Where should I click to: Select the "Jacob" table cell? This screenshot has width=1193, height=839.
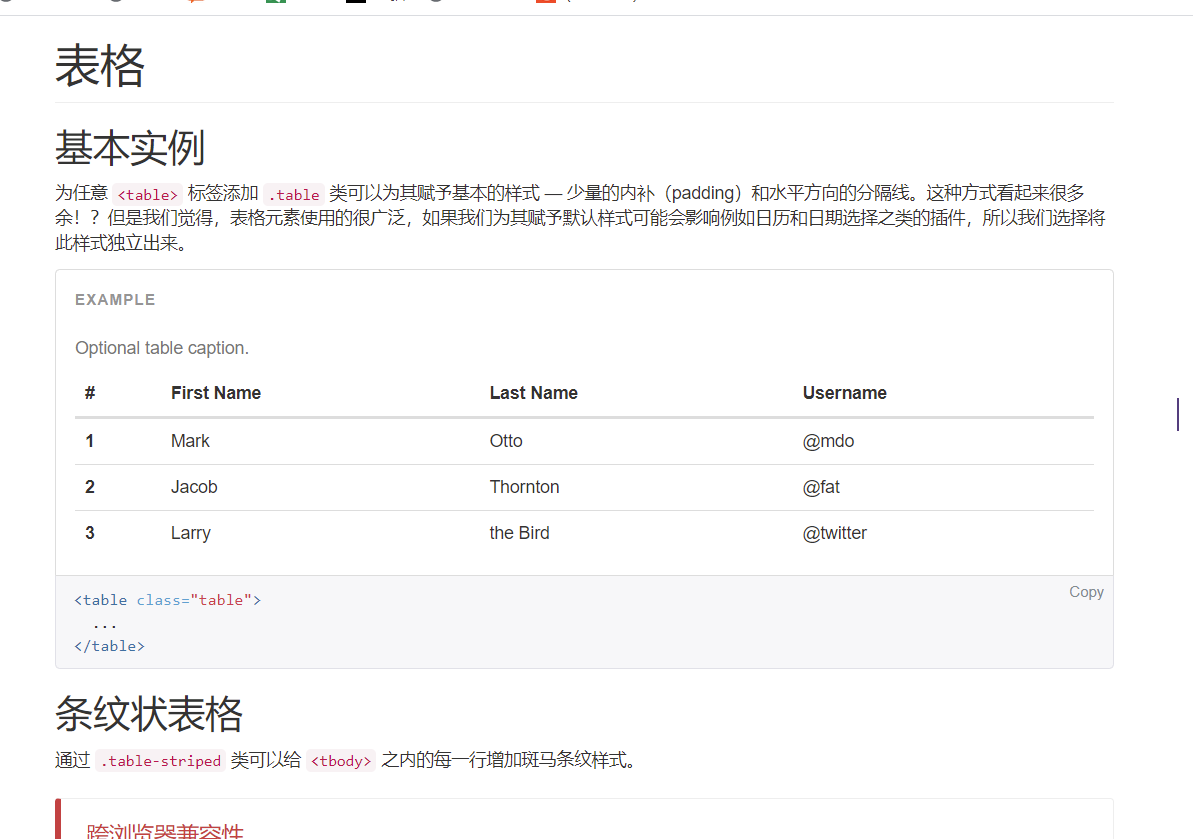(194, 487)
